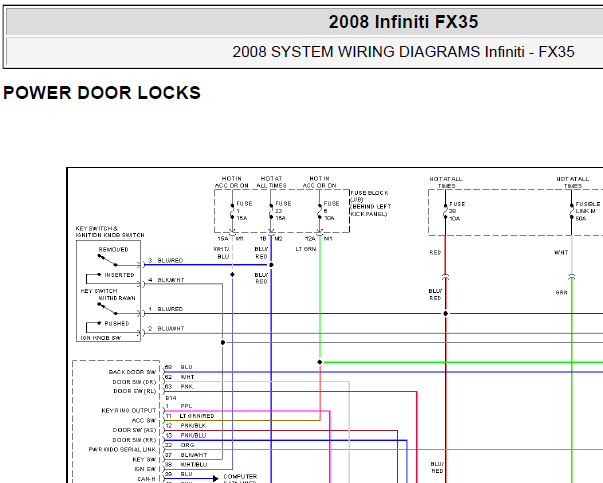The width and height of the screenshot is (603, 483).
Task: Click the 'WHT/BLU' label under fuse 1
Action: pos(222,253)
